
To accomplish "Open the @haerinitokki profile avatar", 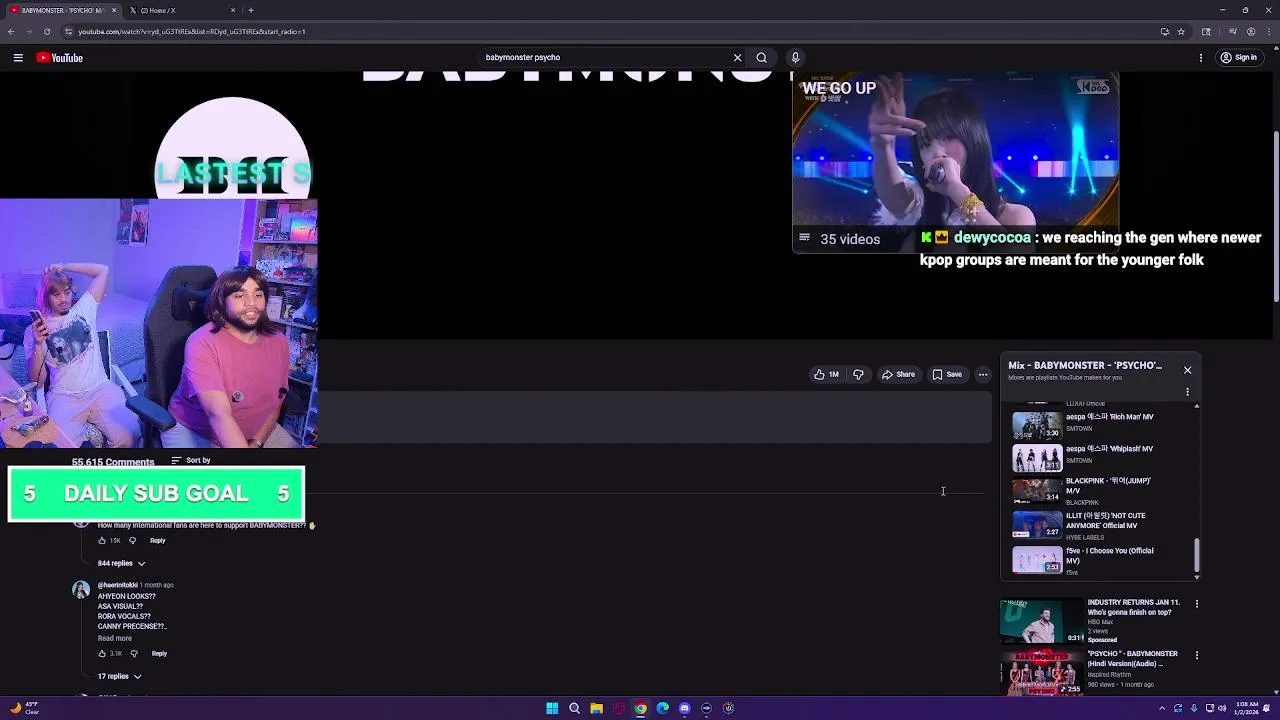I will coord(81,589).
